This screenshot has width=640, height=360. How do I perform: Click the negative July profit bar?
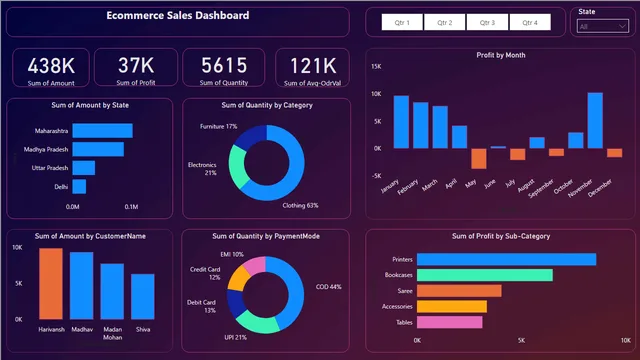click(518, 154)
